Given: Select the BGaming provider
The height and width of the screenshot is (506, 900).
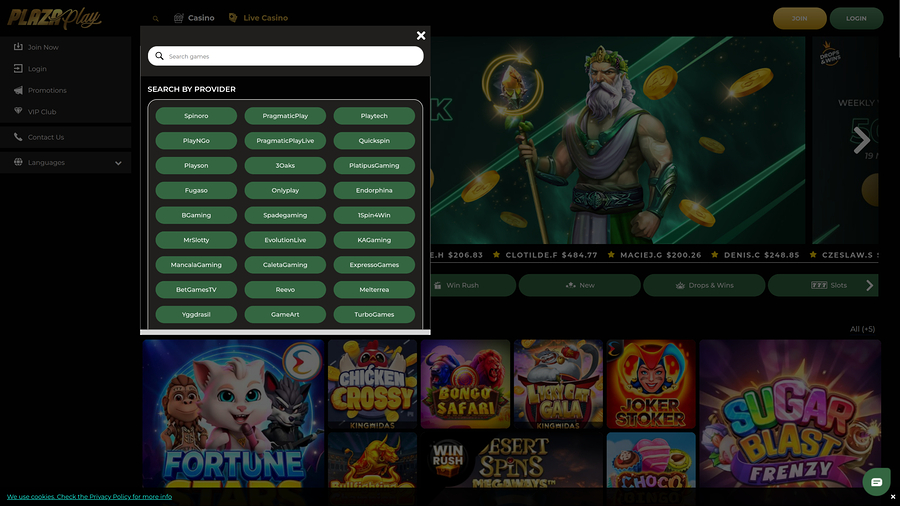Looking at the screenshot, I should [196, 215].
